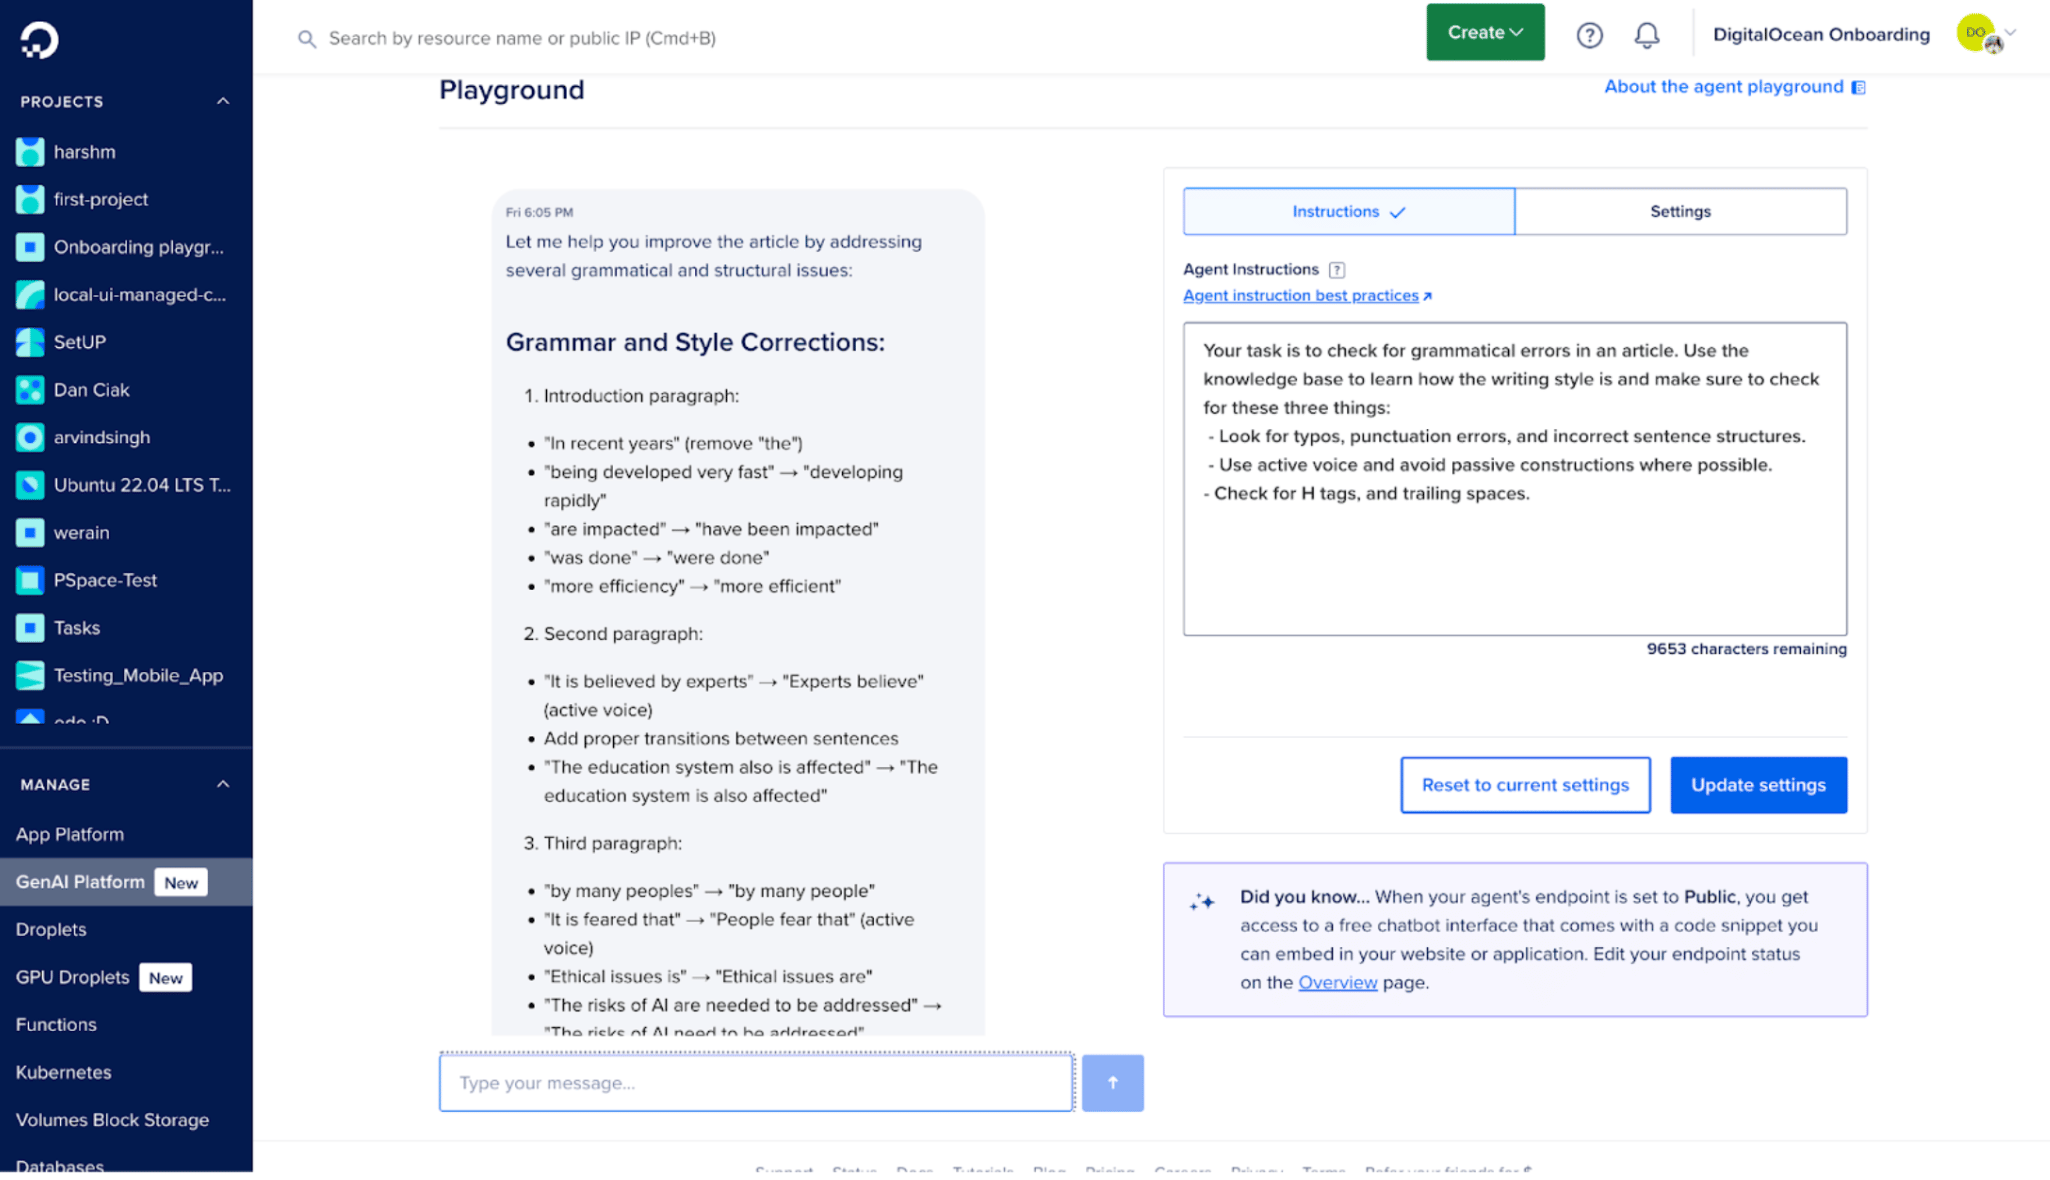Select the Testing_Mobile_App project name
Image resolution: width=2050 pixels, height=1180 pixels.
coord(138,676)
